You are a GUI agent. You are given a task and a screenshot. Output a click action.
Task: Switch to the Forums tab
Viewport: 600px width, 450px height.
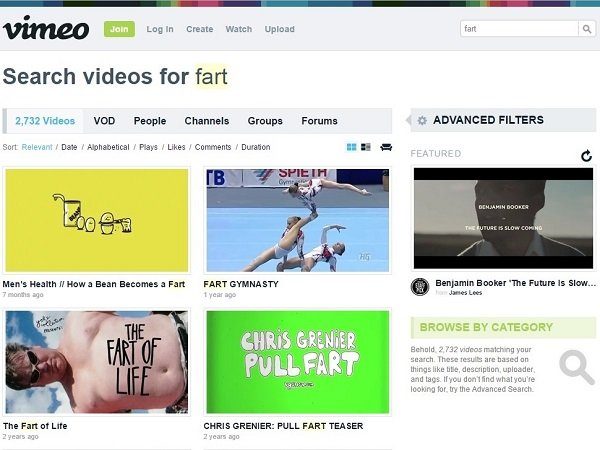pyautogui.click(x=319, y=121)
